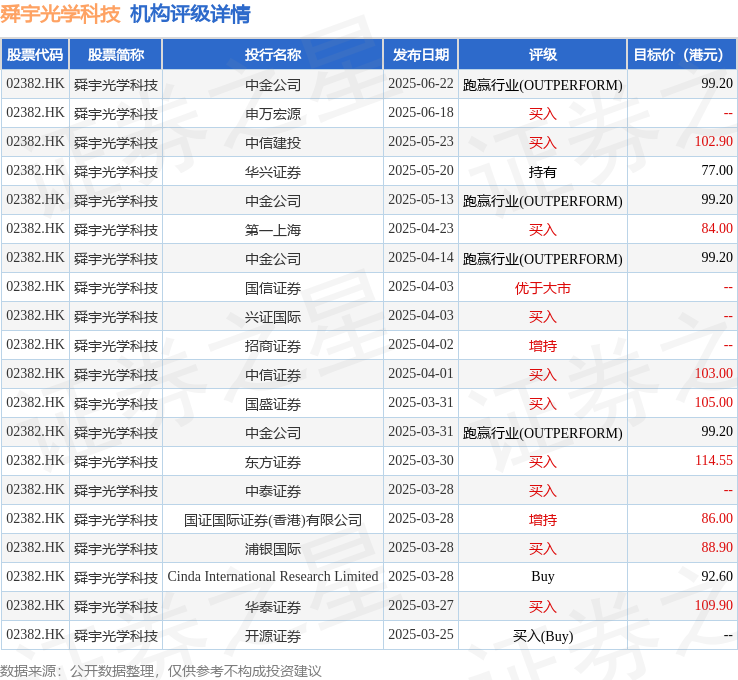Click the heading 机构评级详情

pos(190,14)
